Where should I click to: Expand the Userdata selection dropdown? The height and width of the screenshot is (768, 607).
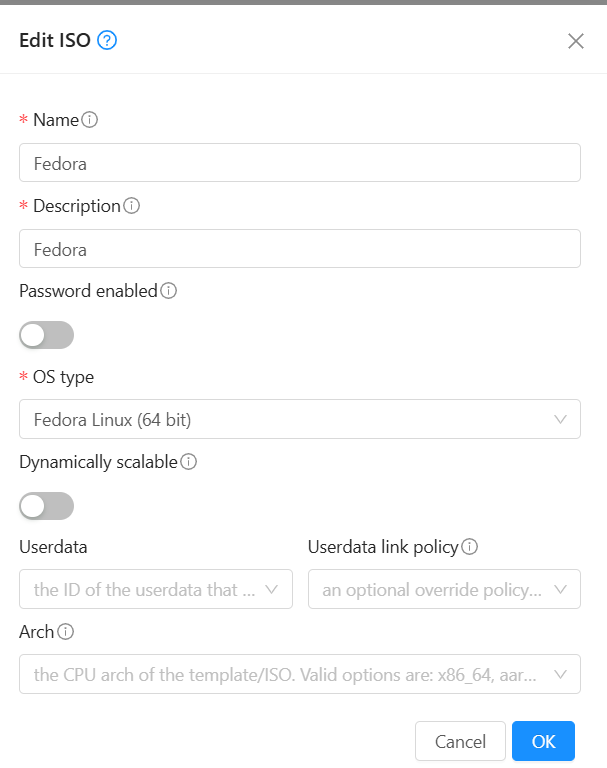click(156, 589)
